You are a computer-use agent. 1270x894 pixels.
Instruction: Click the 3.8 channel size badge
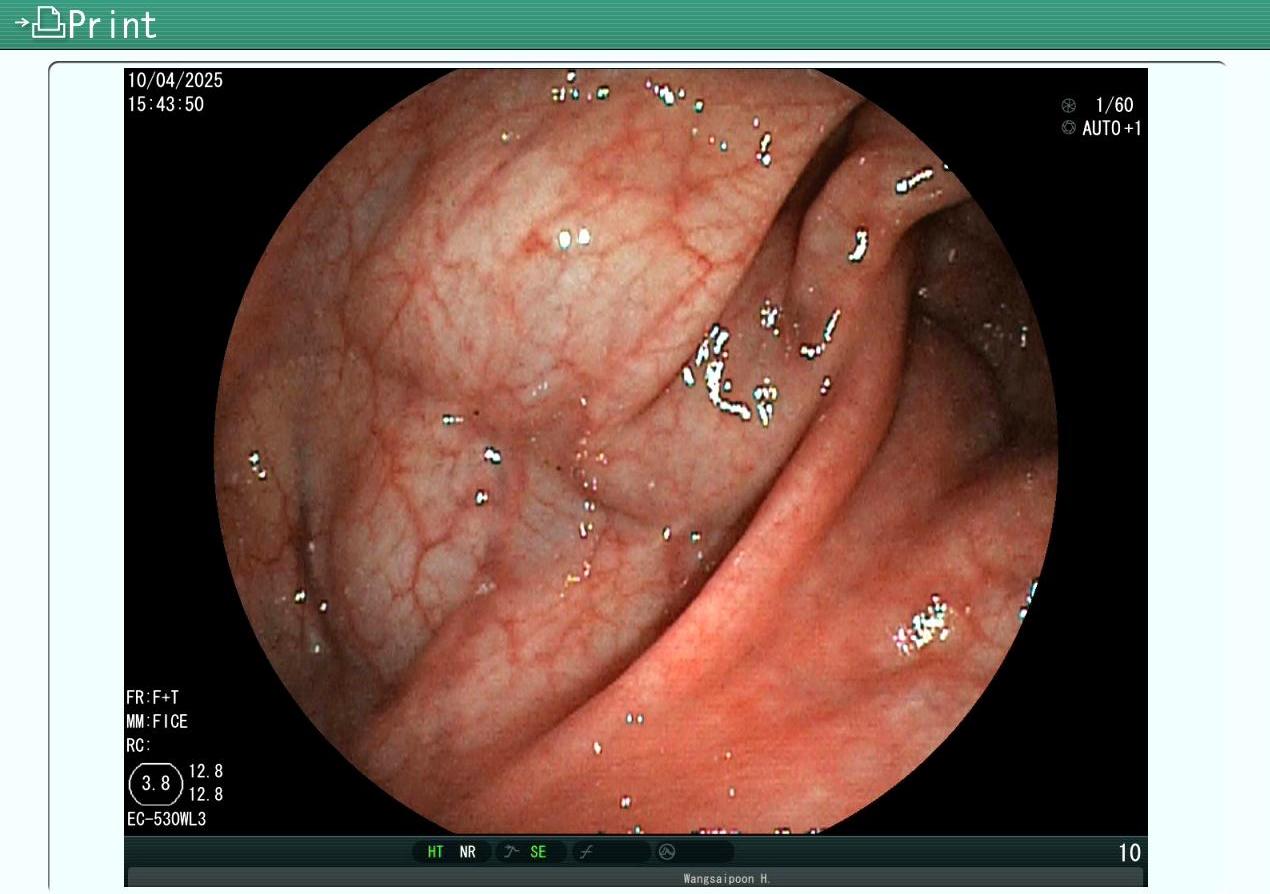click(156, 783)
